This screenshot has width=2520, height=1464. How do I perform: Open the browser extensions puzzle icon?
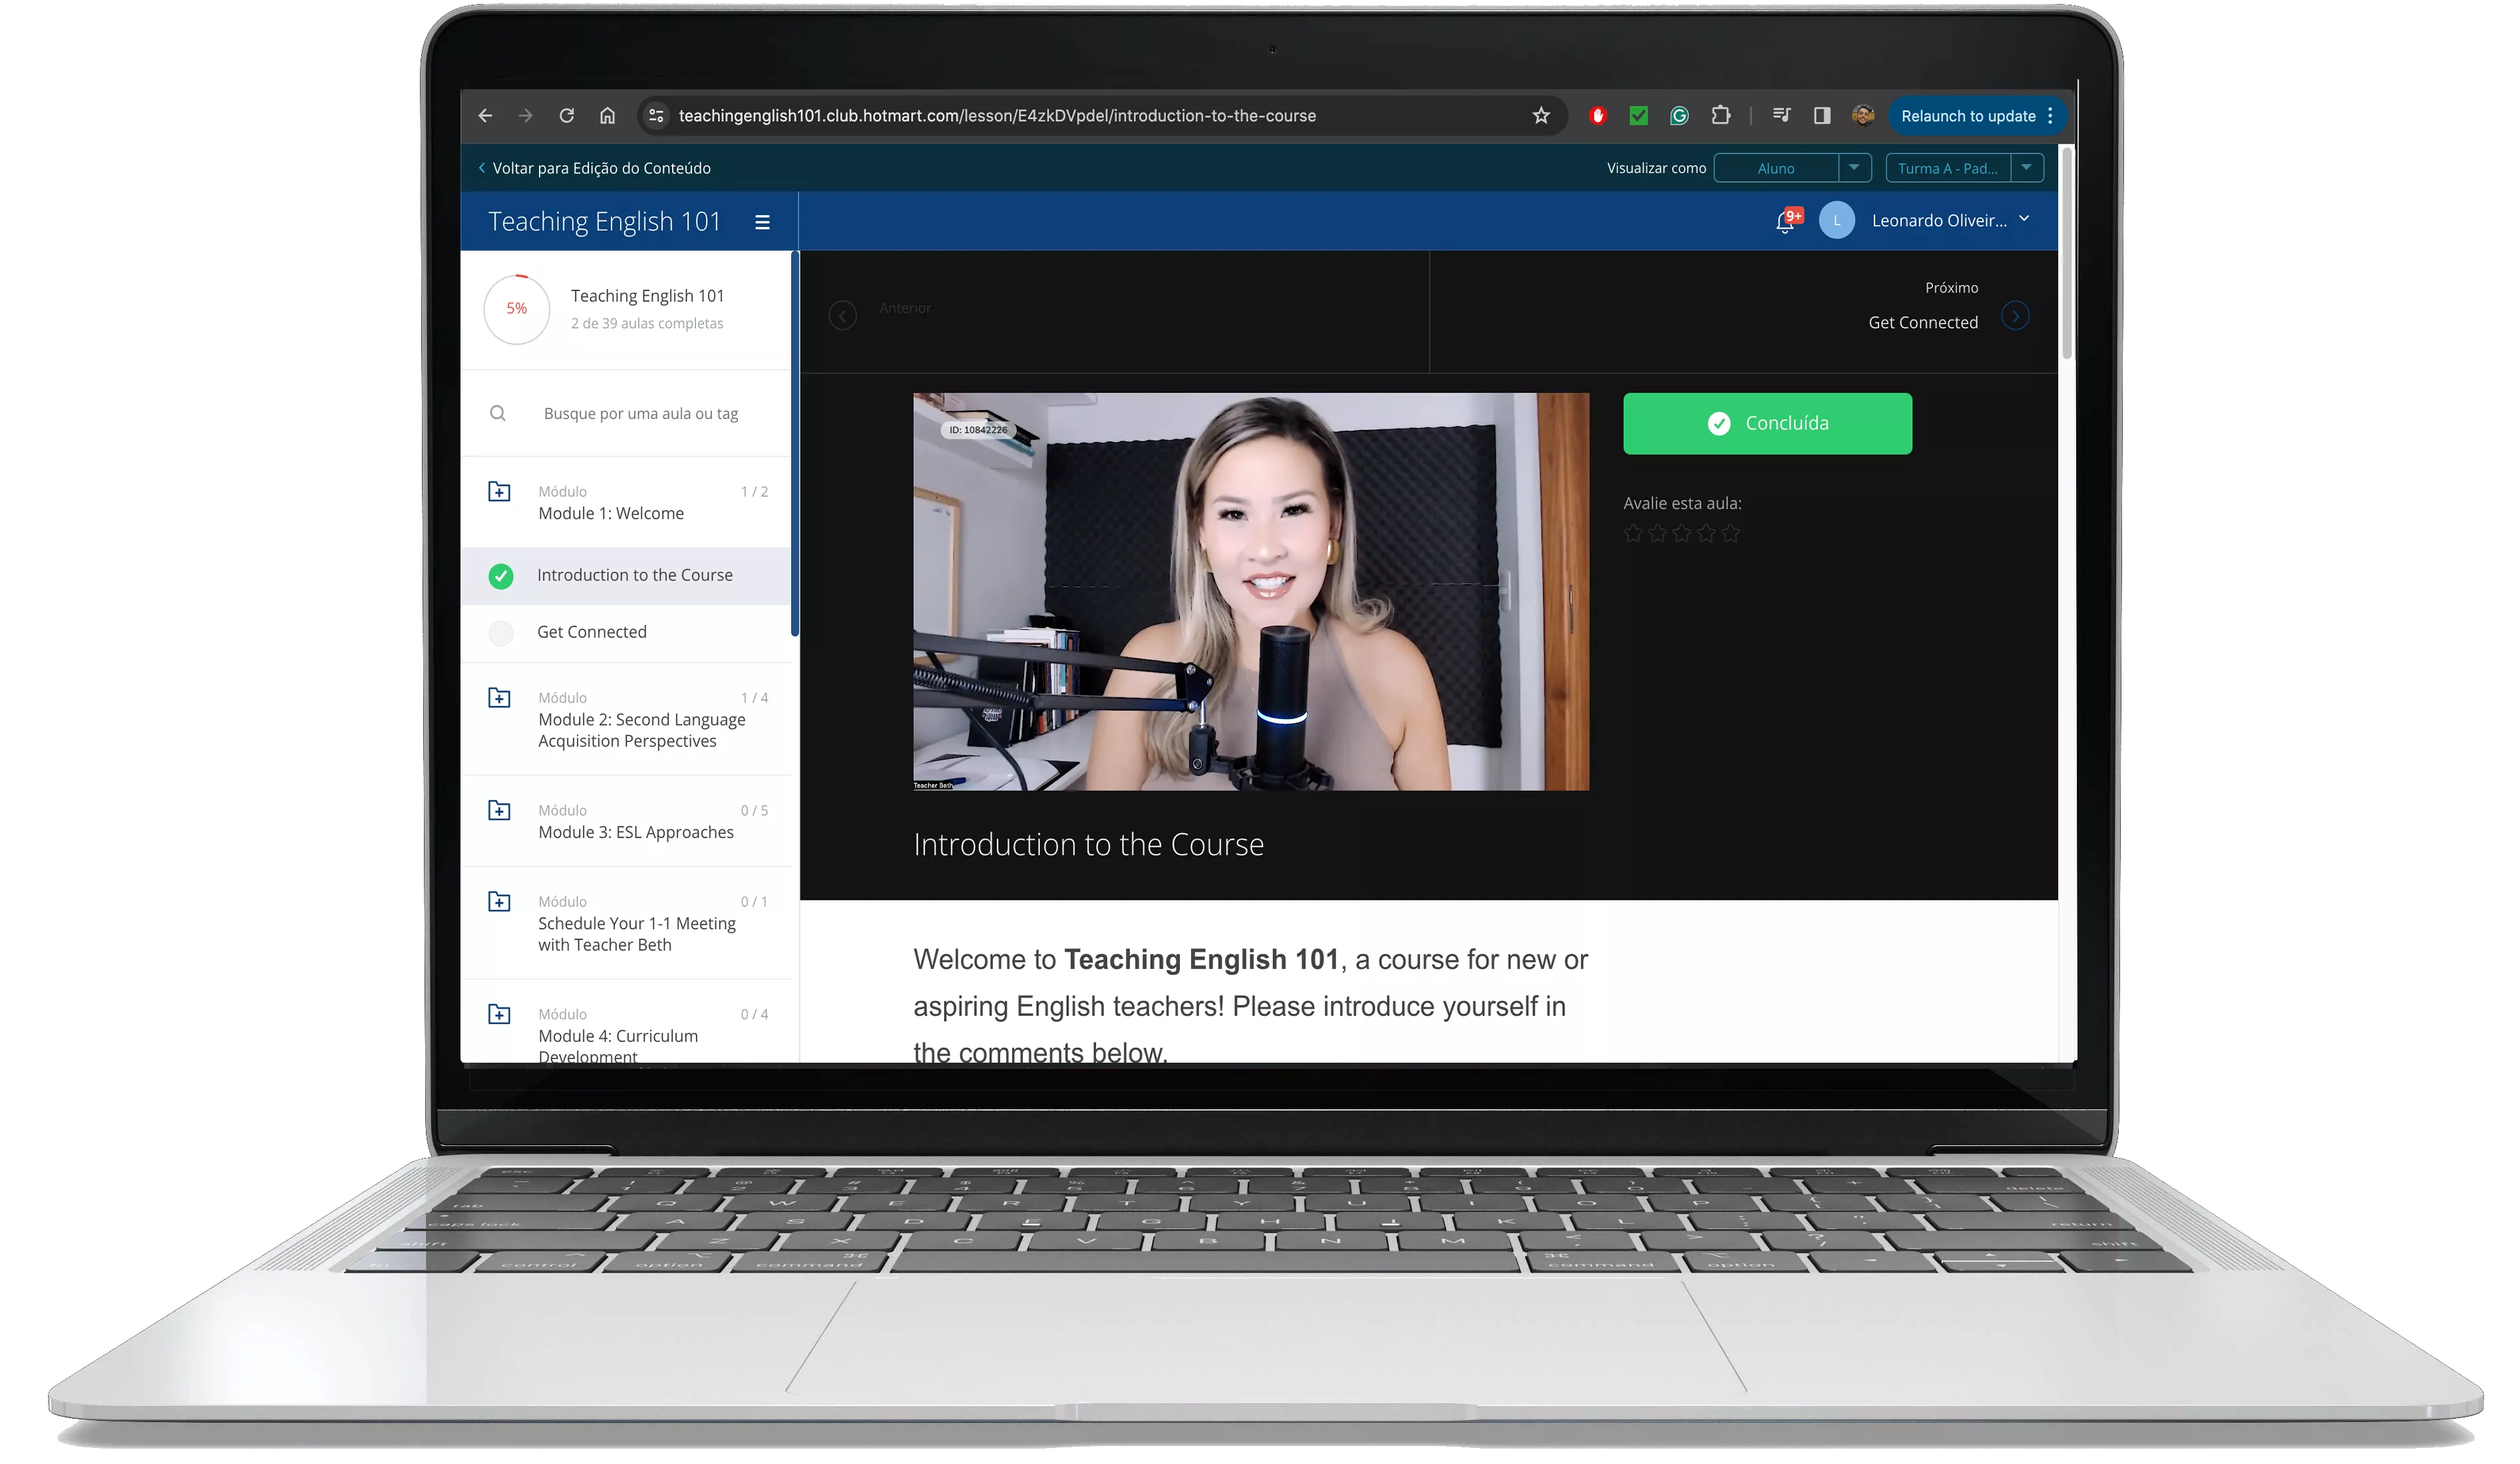point(1720,116)
